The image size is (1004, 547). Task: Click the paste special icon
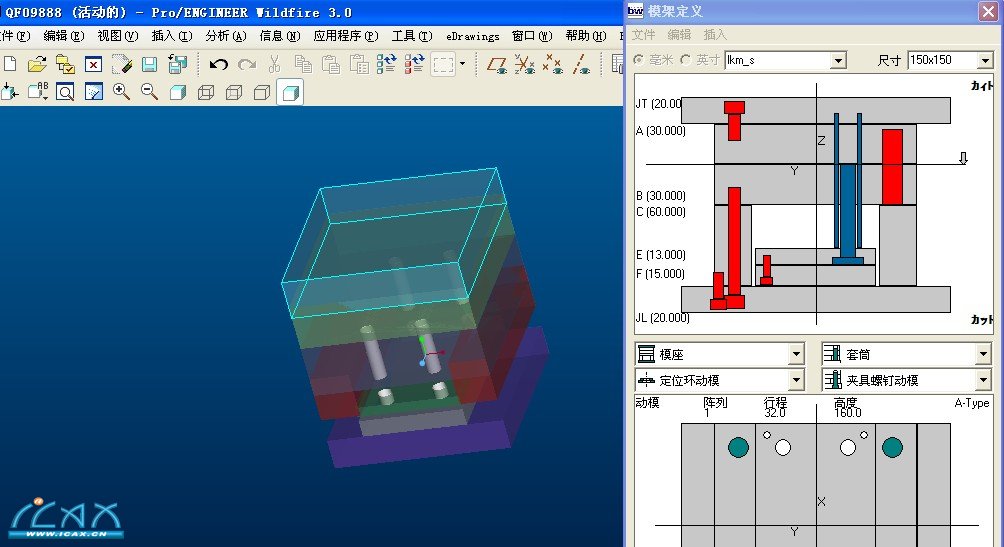coord(359,64)
